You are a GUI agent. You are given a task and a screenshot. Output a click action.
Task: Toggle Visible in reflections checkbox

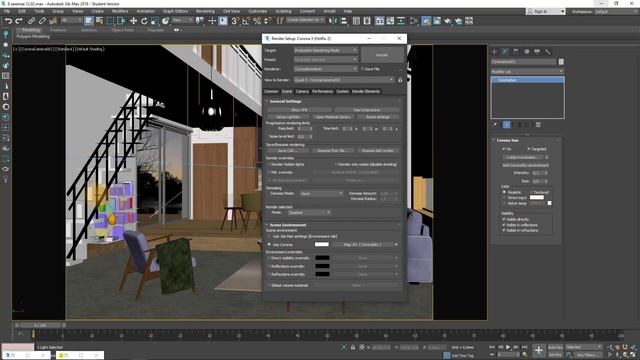(x=504, y=225)
